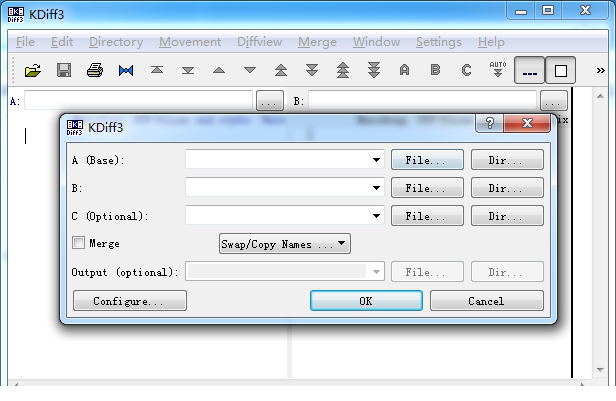The width and height of the screenshot is (616, 401).
Task: Focus the C (Optional) text field
Action: pos(278,216)
